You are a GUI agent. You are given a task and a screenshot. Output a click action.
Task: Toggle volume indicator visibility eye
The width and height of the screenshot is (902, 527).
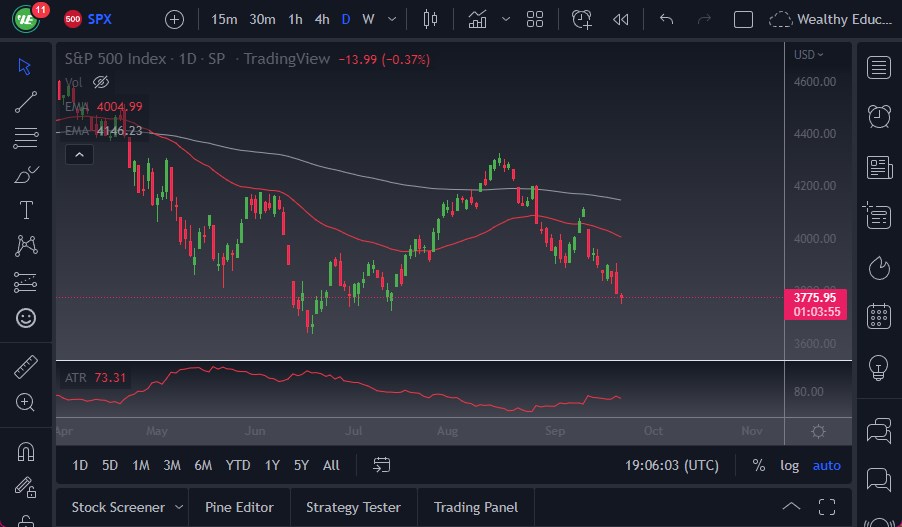(x=100, y=82)
